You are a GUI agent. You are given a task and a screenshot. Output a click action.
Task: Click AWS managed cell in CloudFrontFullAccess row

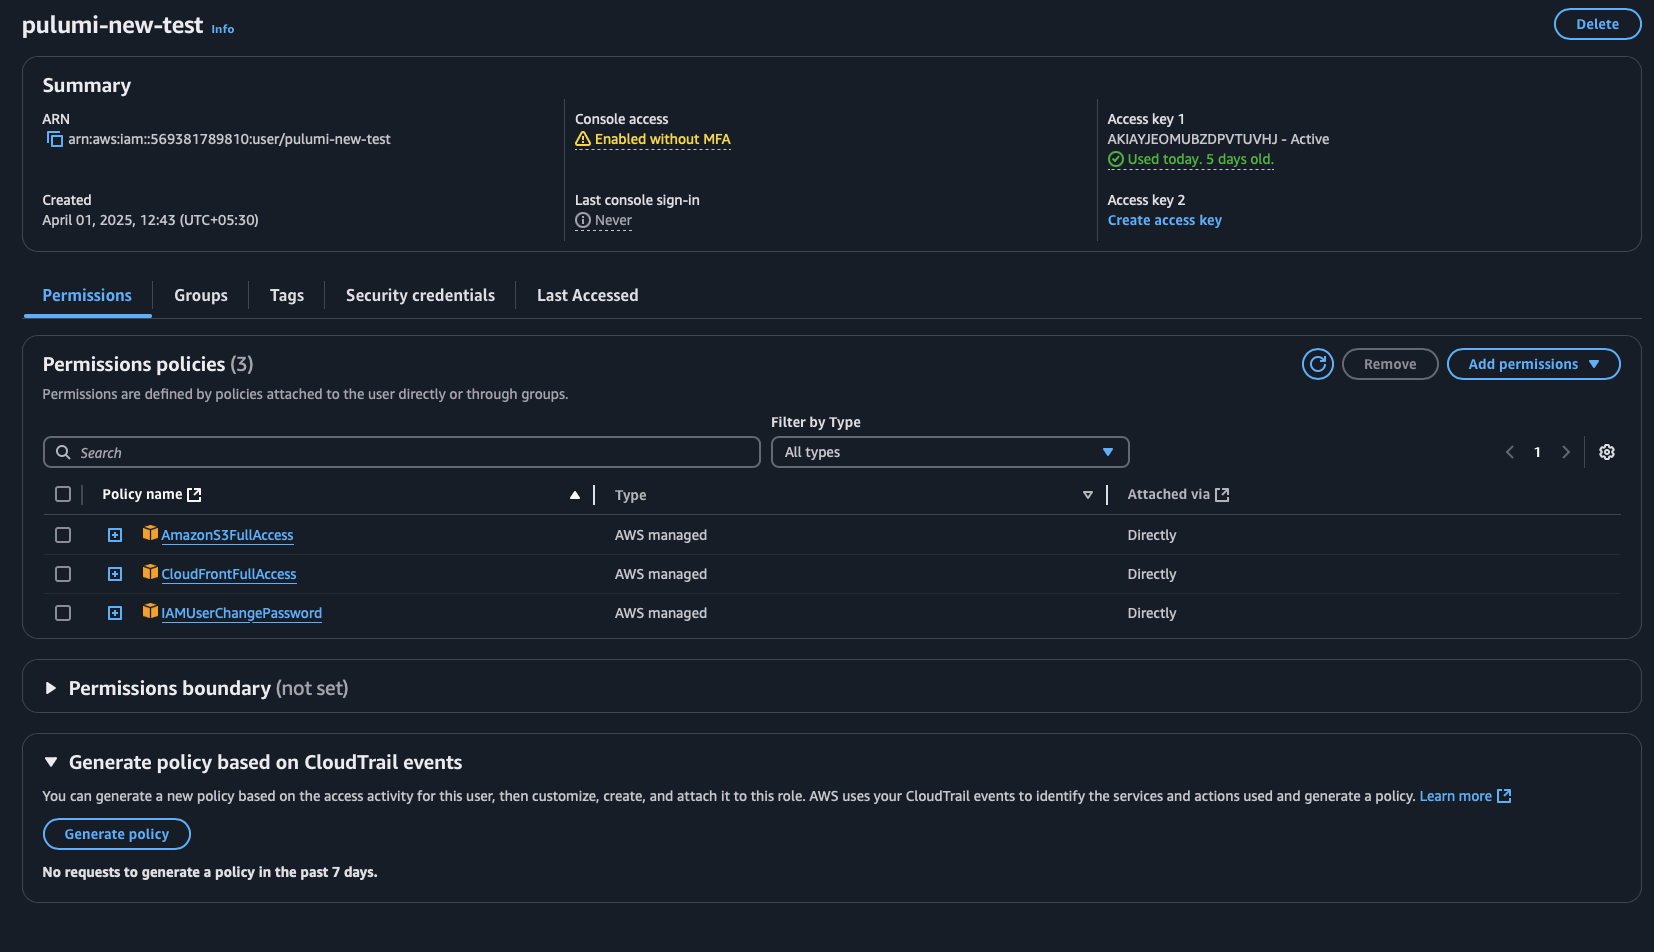[x=661, y=574]
